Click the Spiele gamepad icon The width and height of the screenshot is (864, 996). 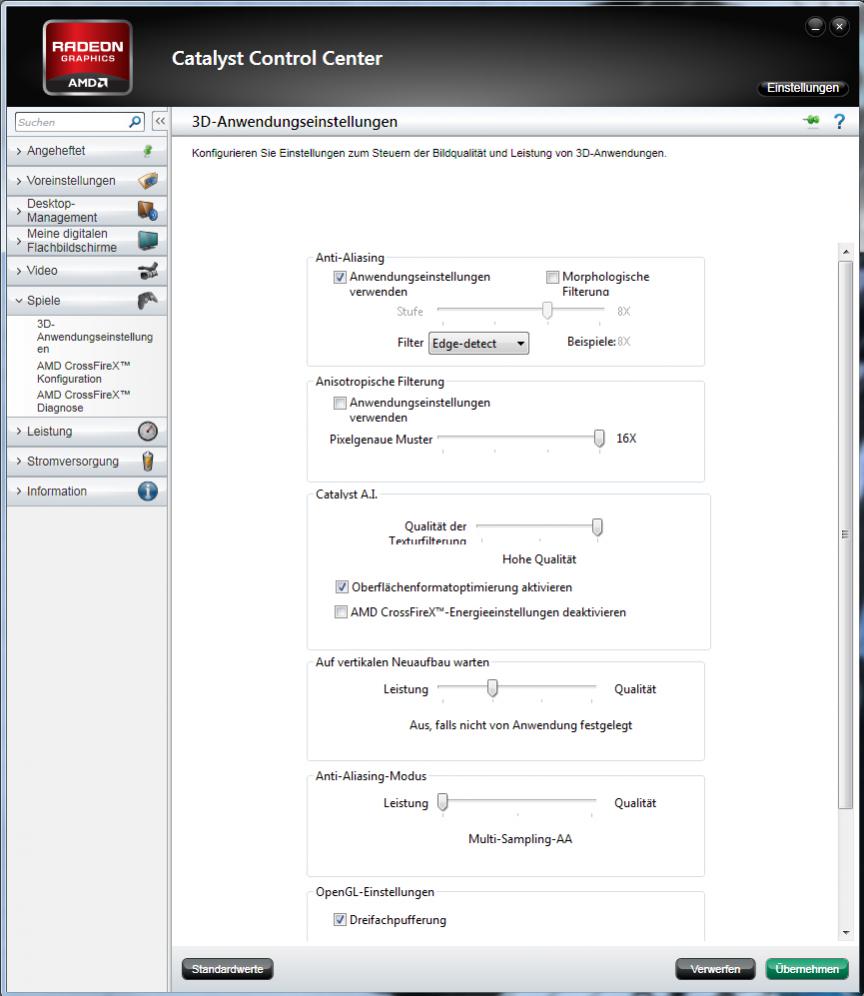coord(148,300)
